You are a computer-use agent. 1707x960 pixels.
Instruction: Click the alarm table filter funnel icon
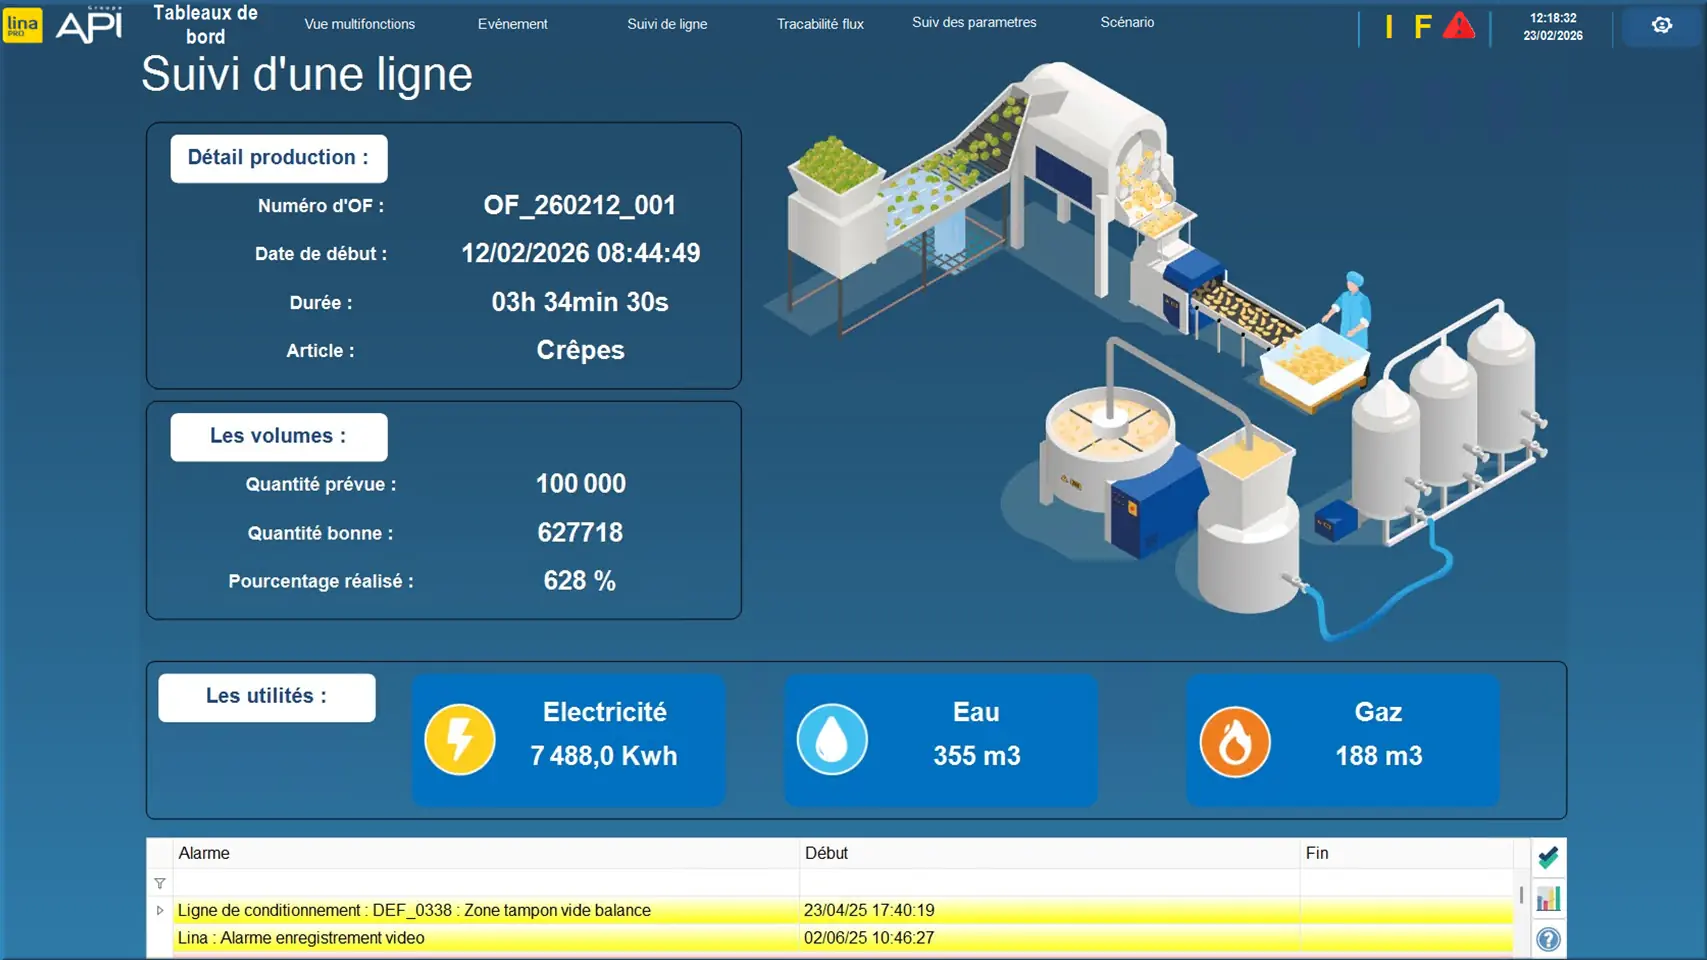(160, 883)
